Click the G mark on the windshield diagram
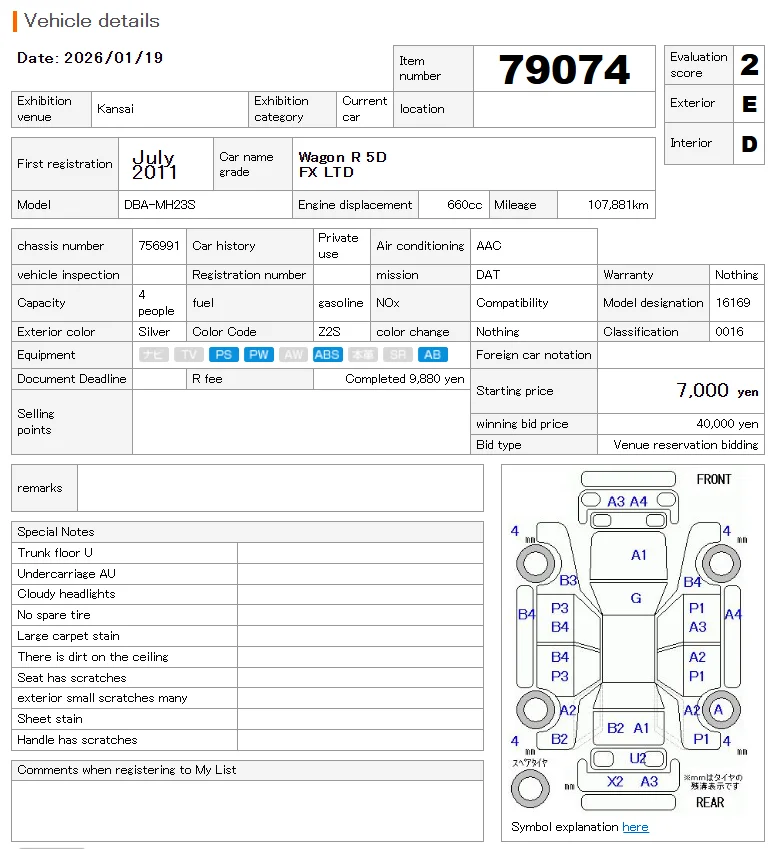The image size is (774, 849). coord(636,598)
